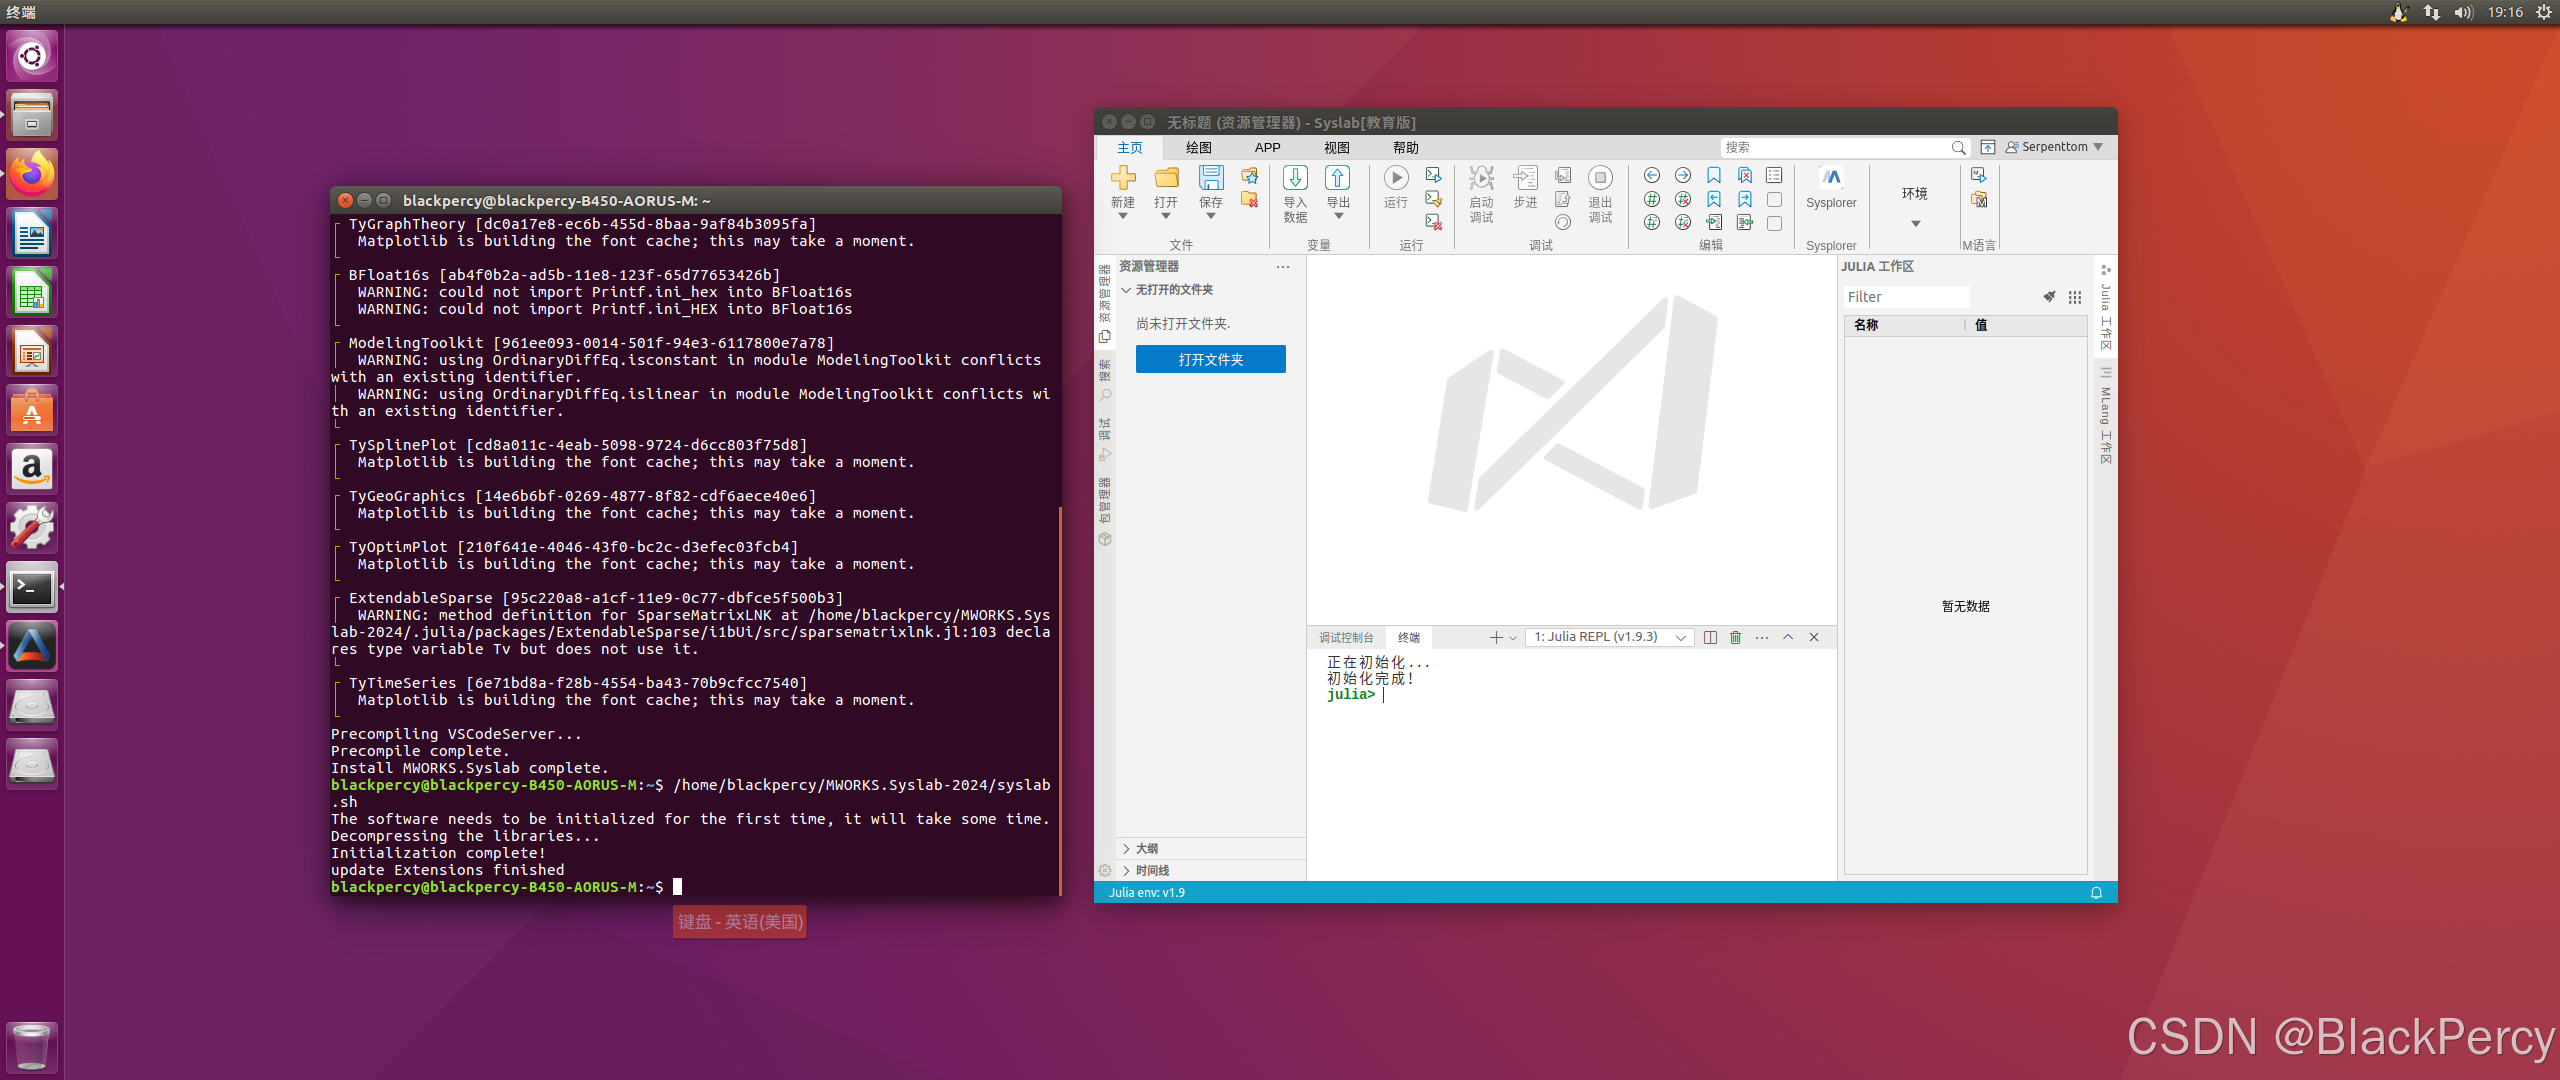Select the 终端 panel tab
Screen dimensions: 2560x1080
click(1409, 638)
